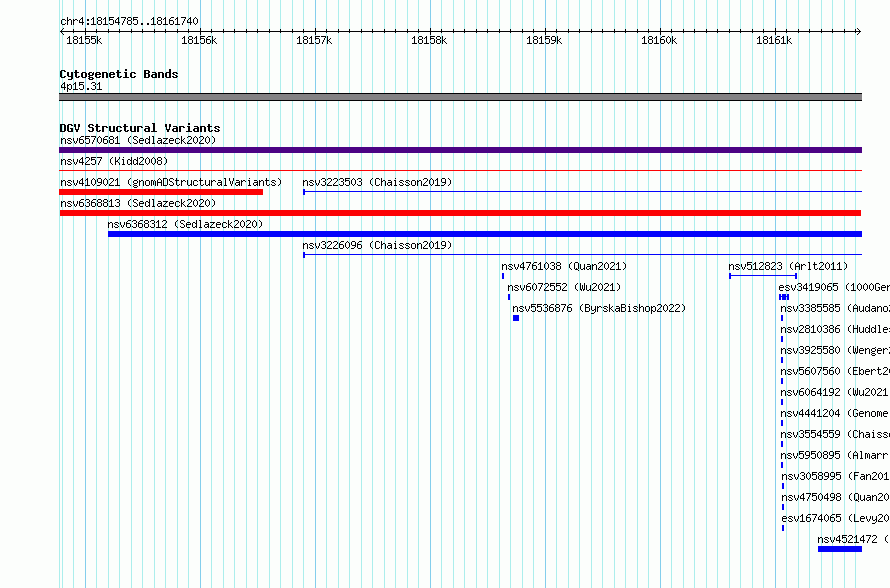
Task: Open variant nsv3385585 label
Action: [x=835, y=308]
